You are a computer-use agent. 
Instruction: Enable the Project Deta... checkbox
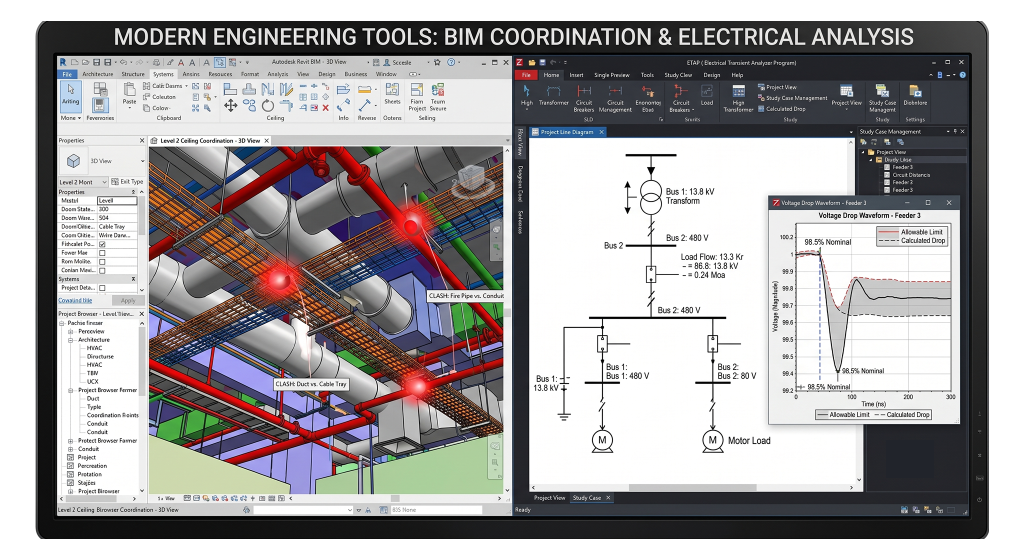coord(102,288)
